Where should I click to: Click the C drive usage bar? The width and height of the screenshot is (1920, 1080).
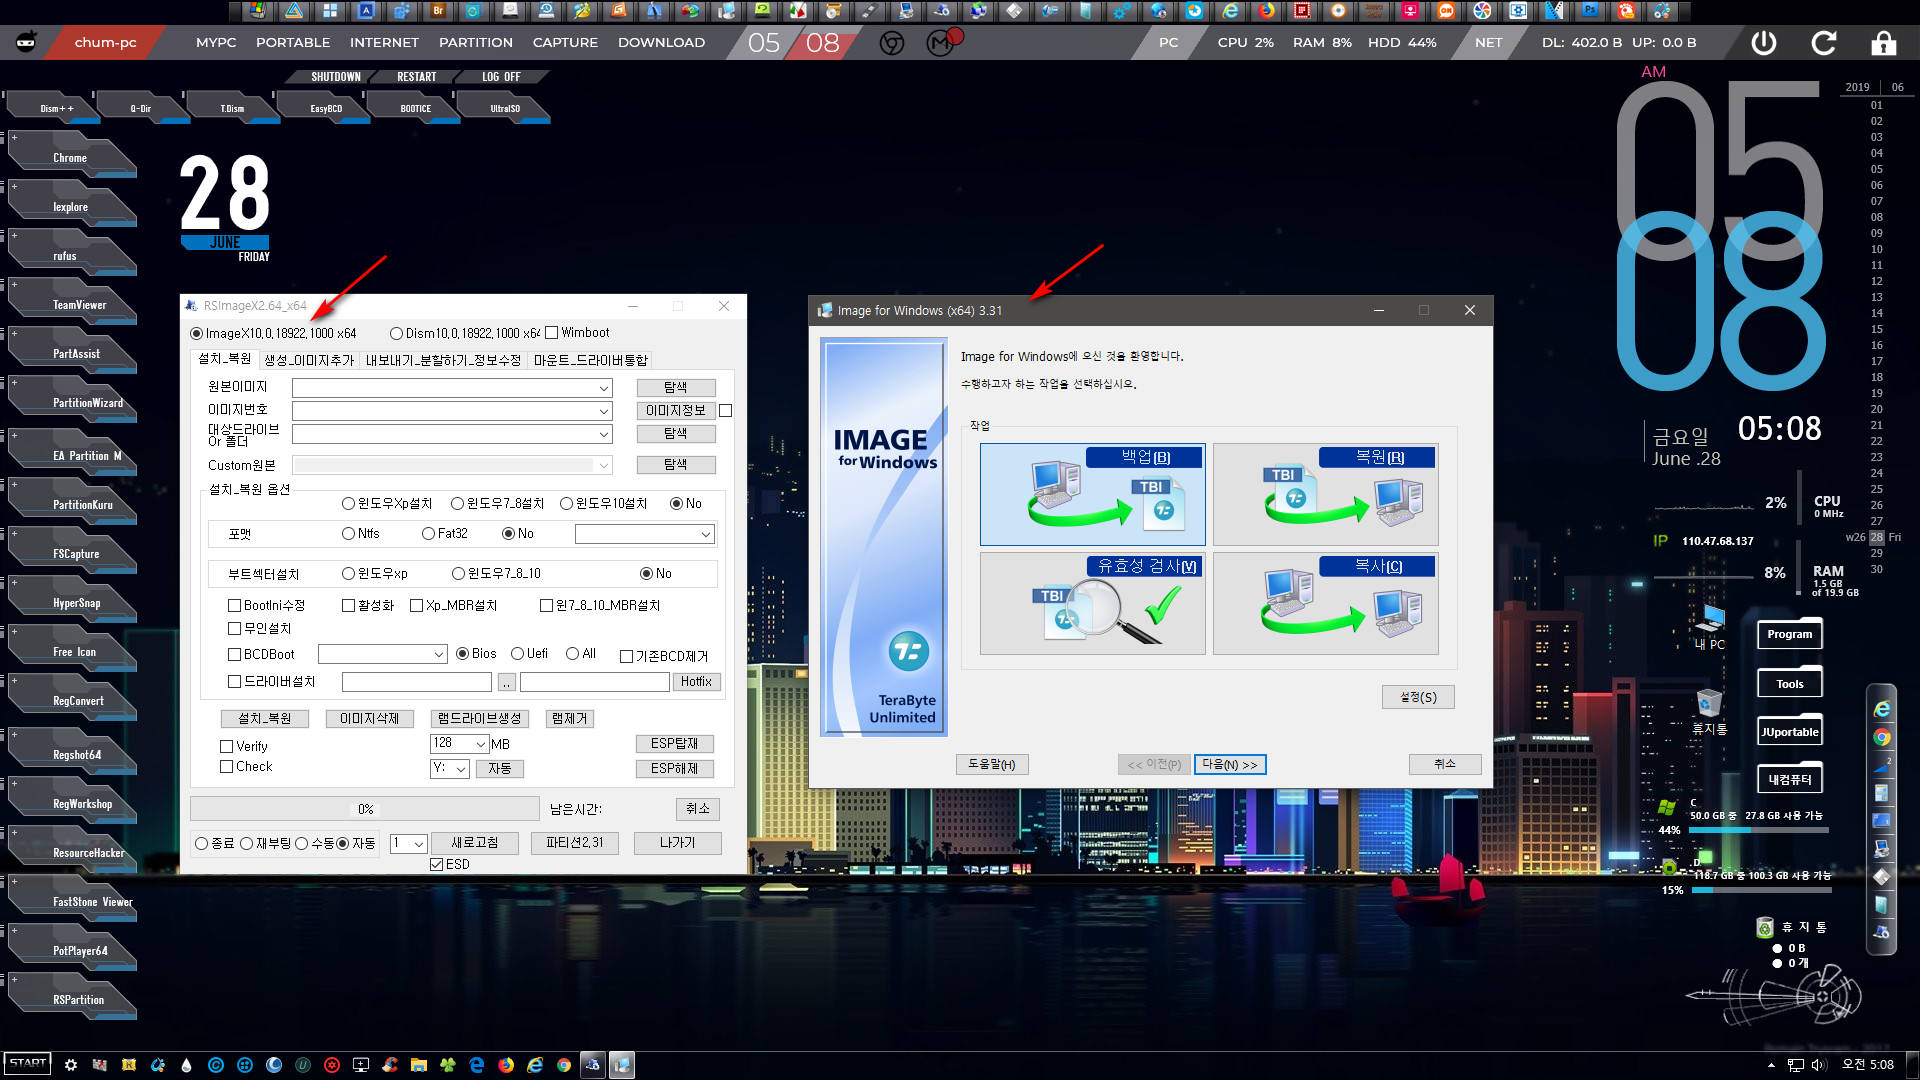click(1759, 831)
